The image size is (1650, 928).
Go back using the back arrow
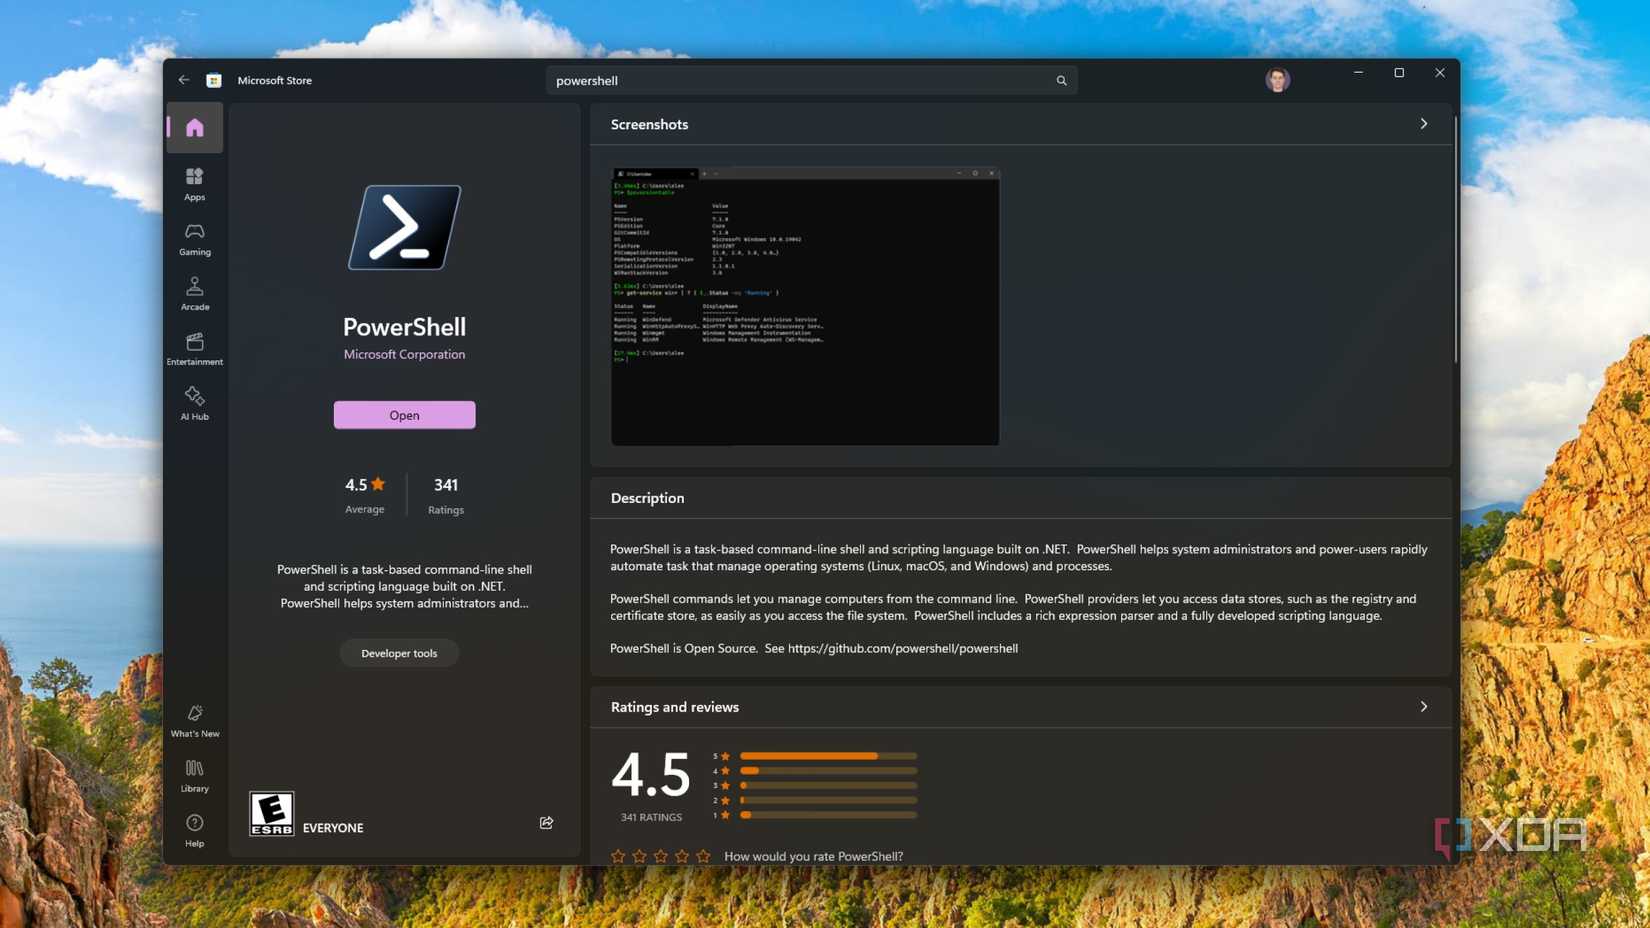point(184,79)
